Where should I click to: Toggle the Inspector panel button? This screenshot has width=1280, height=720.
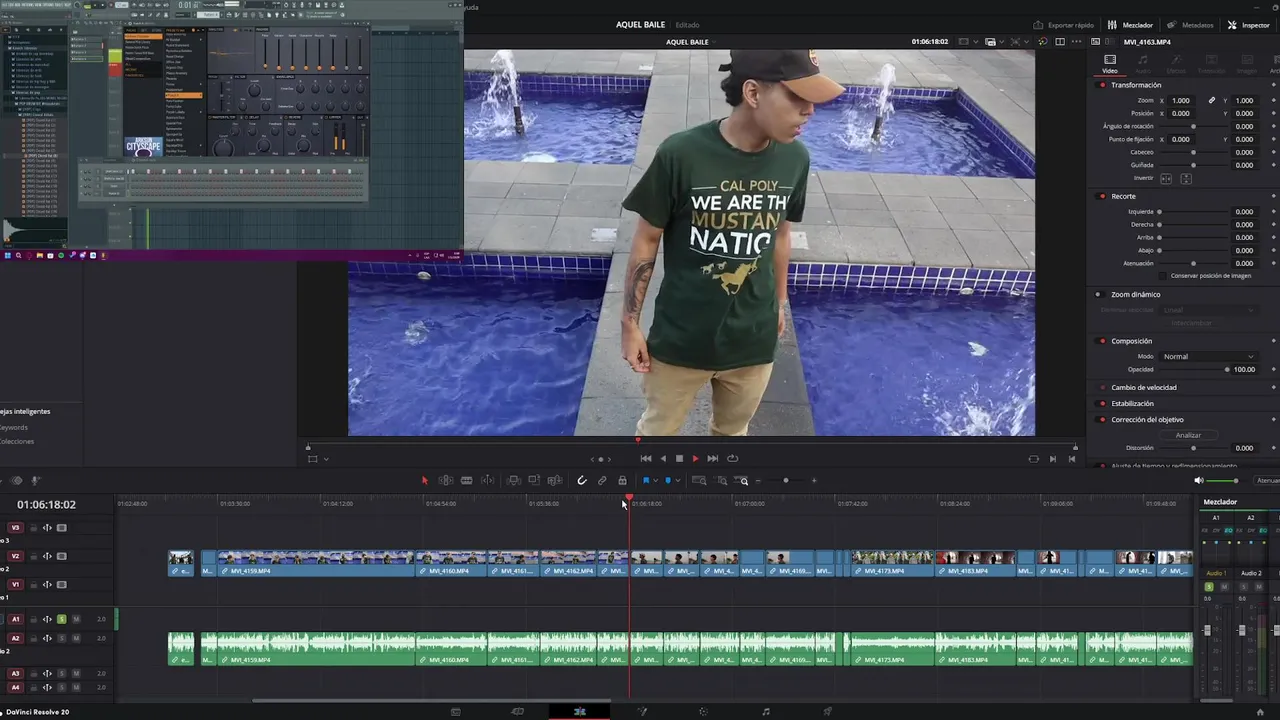1249,25
